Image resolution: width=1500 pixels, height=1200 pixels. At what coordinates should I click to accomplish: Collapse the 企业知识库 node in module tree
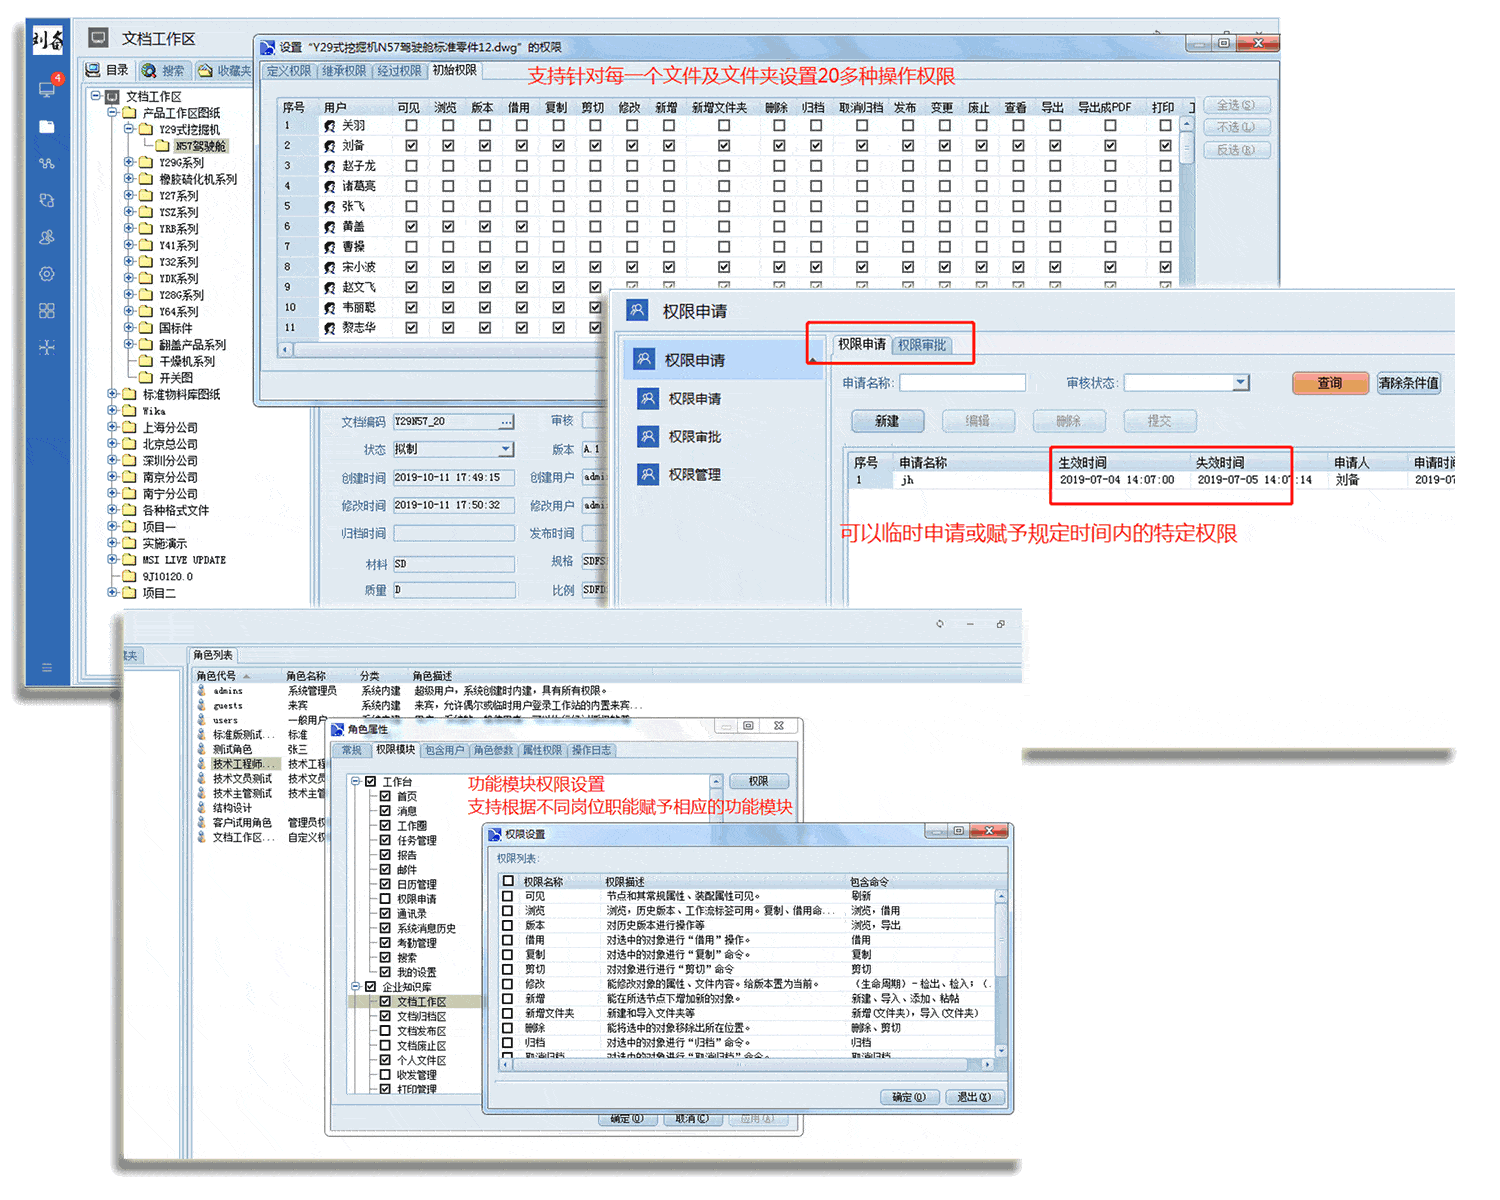coord(355,987)
